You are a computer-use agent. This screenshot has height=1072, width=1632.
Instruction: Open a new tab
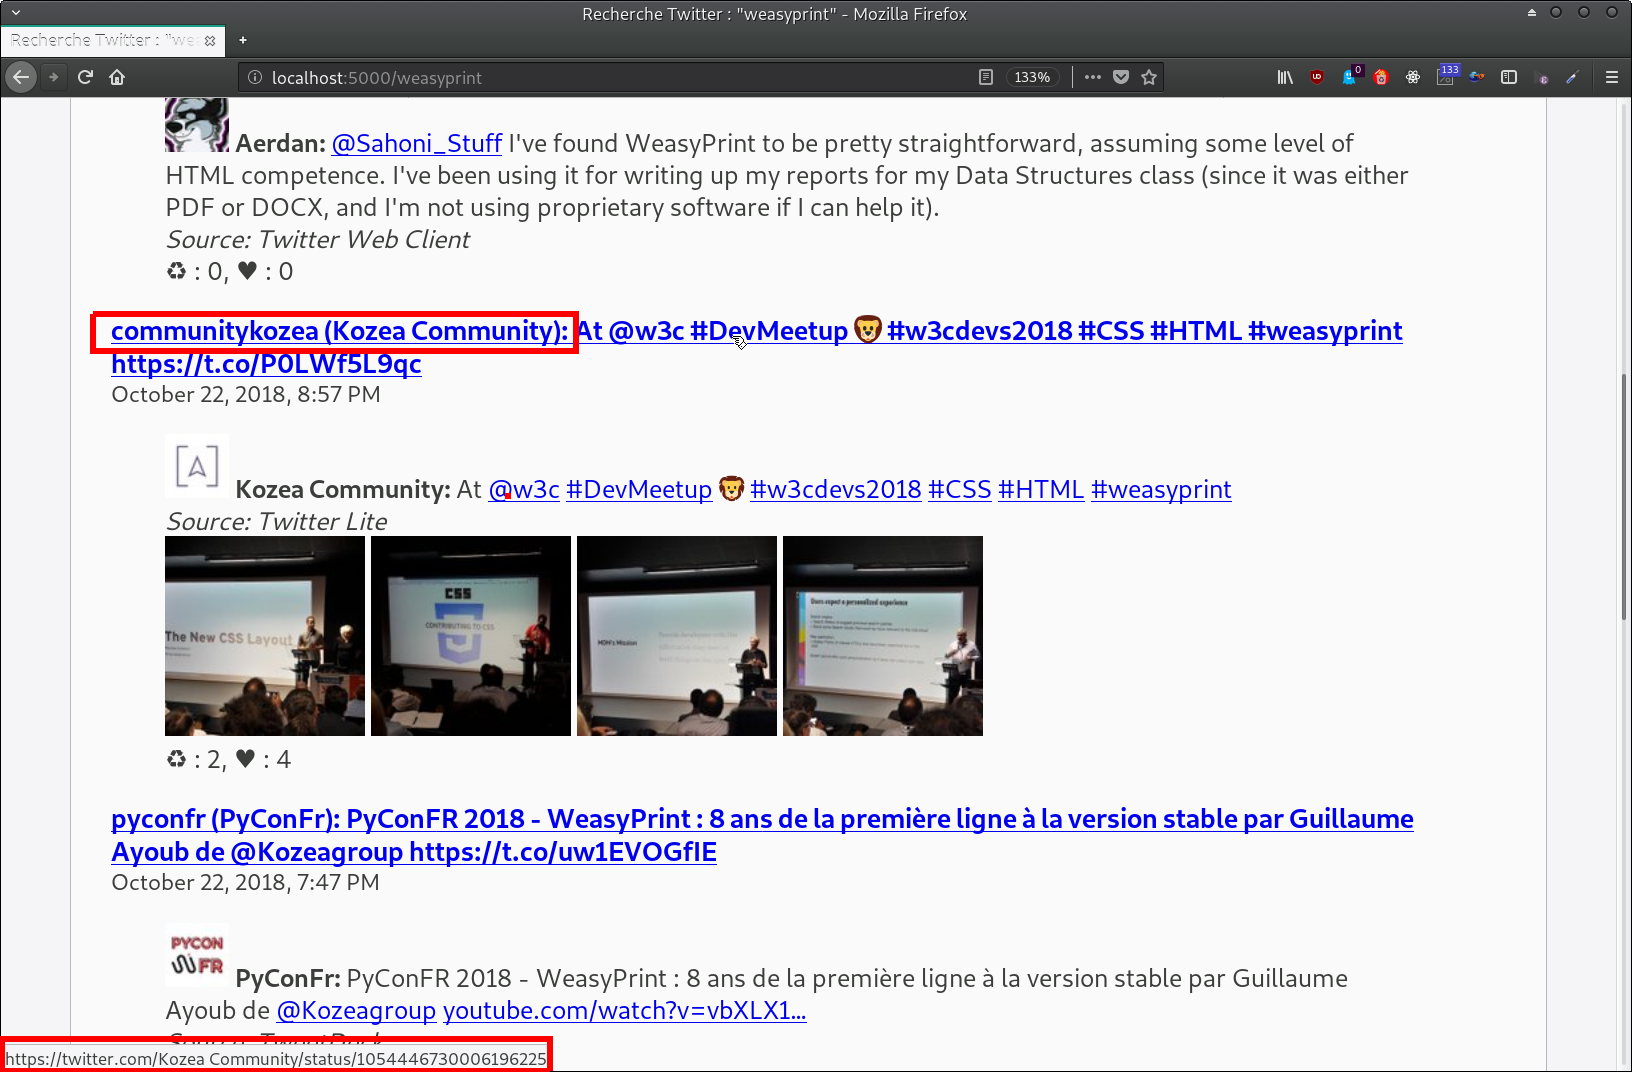point(242,41)
